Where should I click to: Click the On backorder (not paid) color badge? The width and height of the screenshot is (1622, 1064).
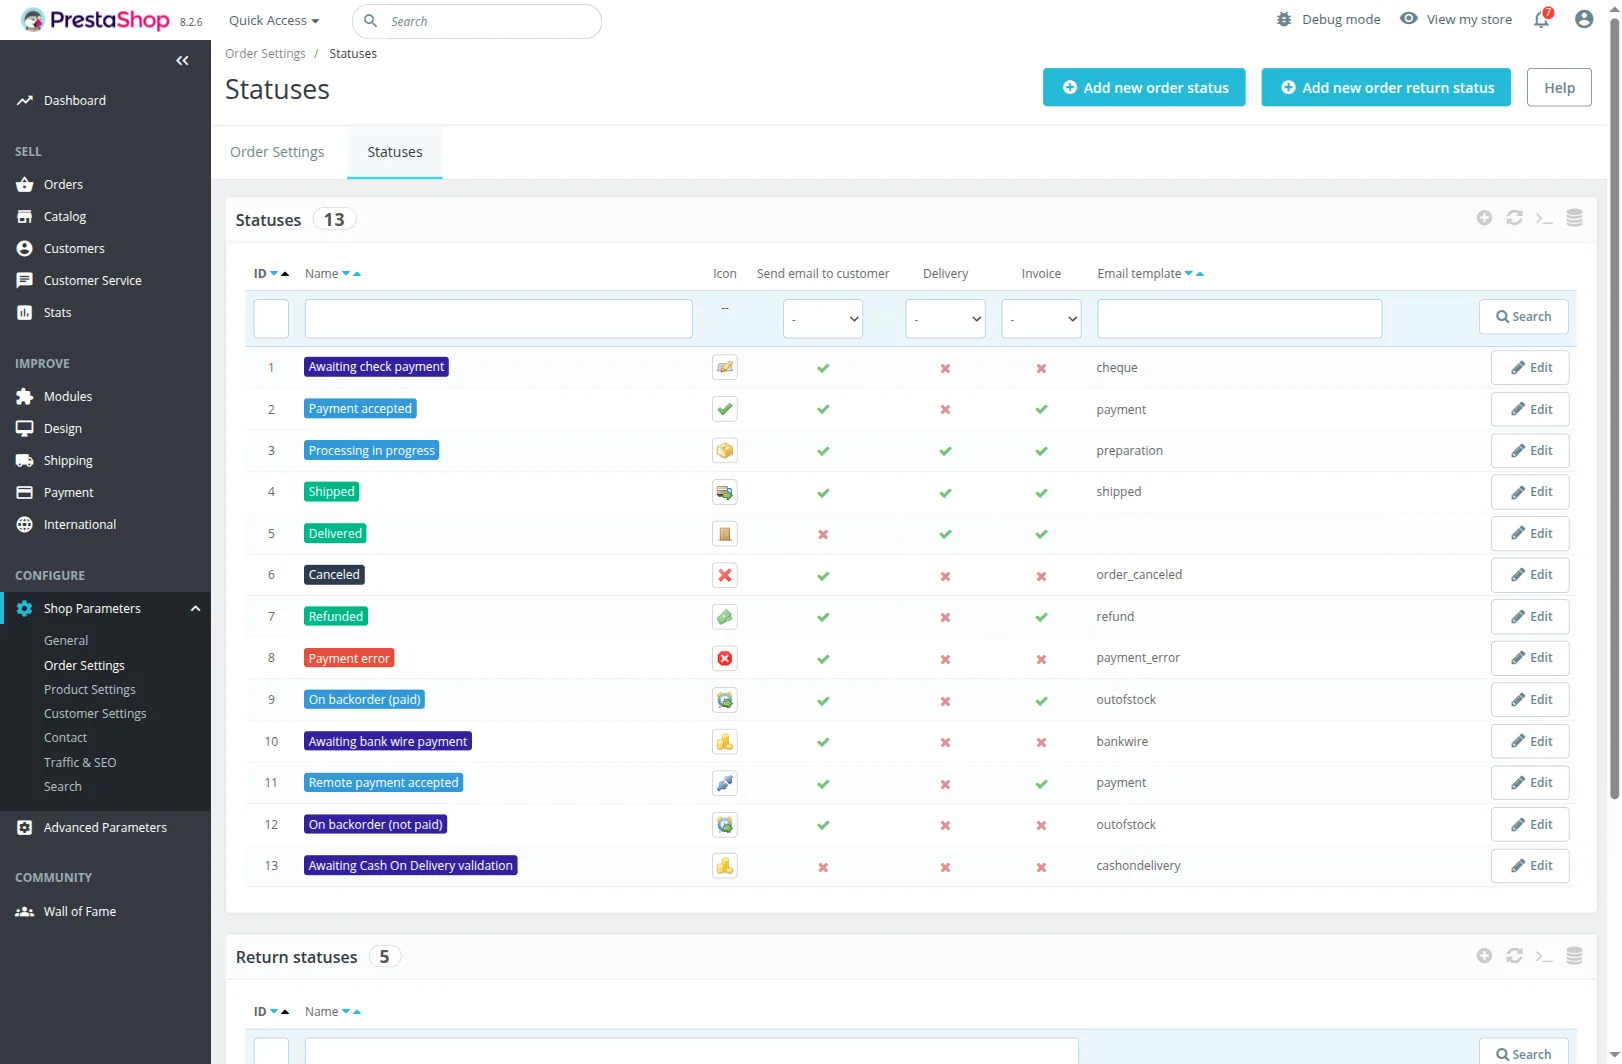(375, 825)
